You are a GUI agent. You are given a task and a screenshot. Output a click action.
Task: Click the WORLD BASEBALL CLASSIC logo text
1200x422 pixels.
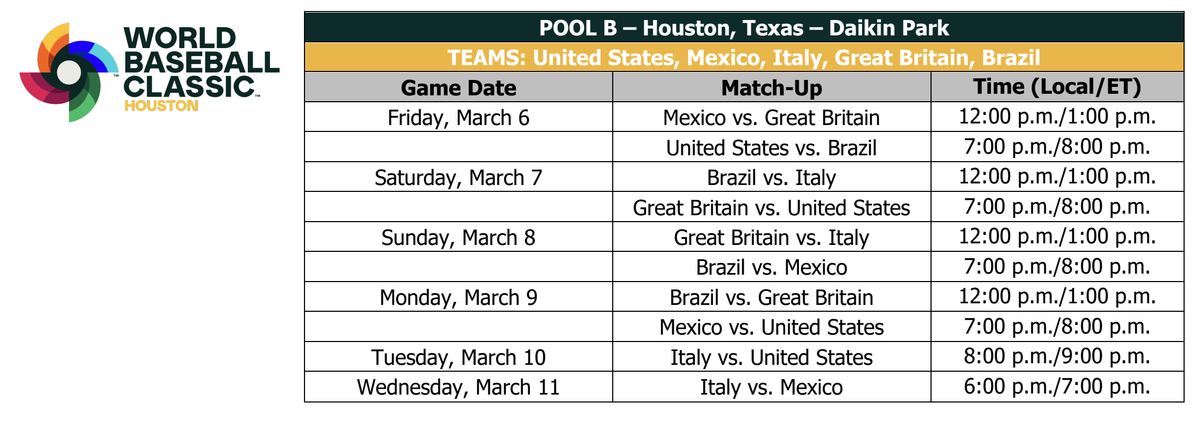191,58
